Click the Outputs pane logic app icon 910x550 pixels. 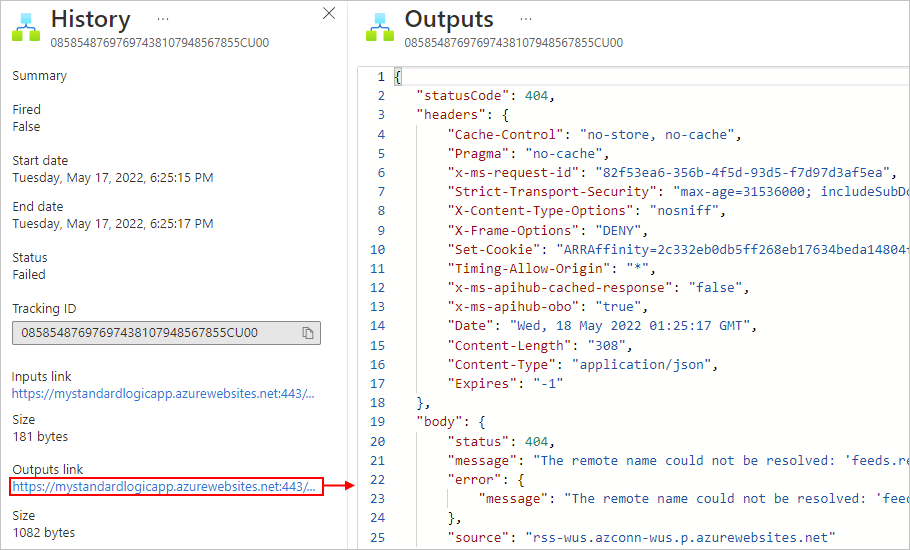(380, 27)
